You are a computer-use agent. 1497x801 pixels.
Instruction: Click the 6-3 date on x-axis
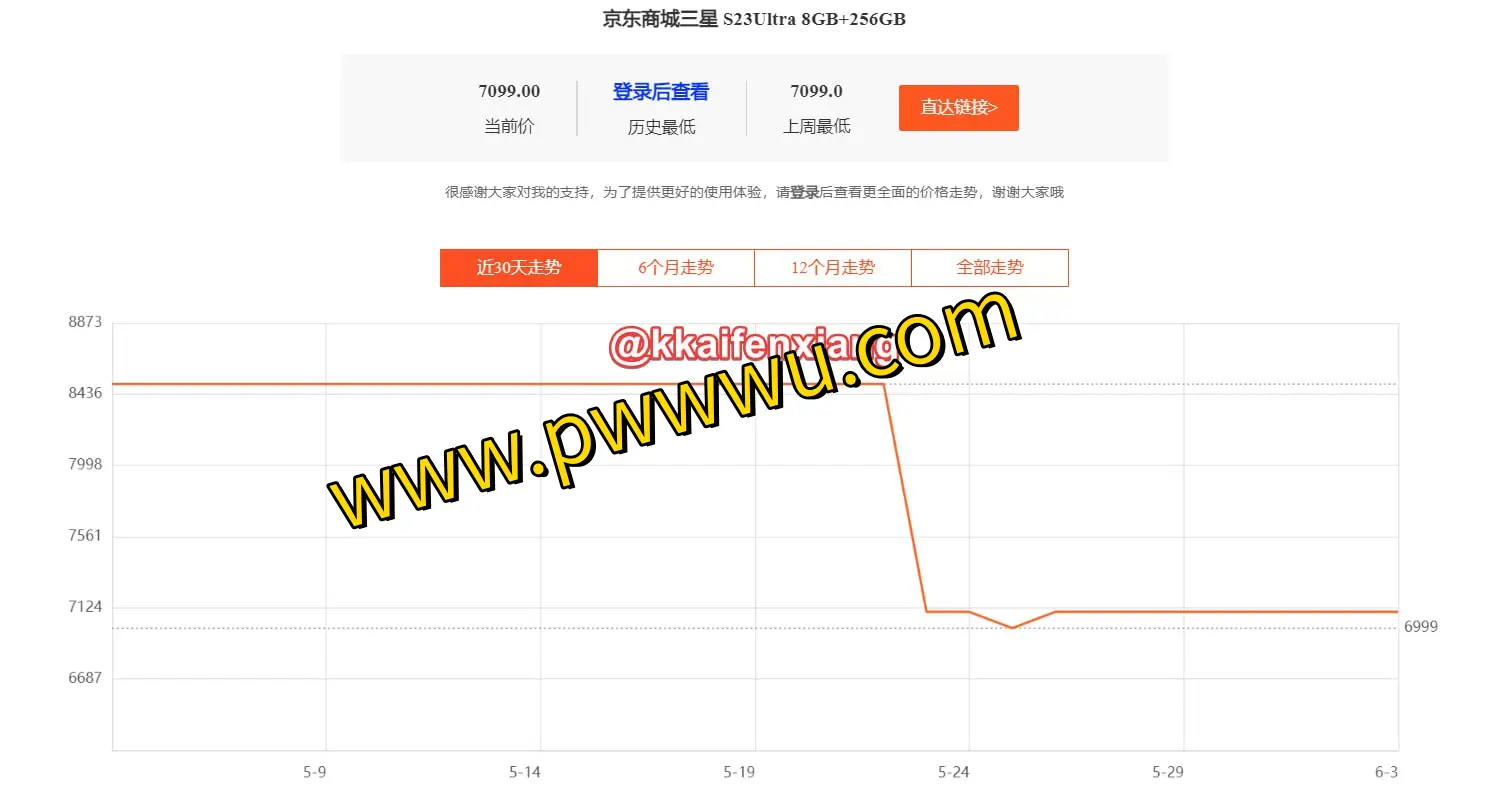point(1386,772)
